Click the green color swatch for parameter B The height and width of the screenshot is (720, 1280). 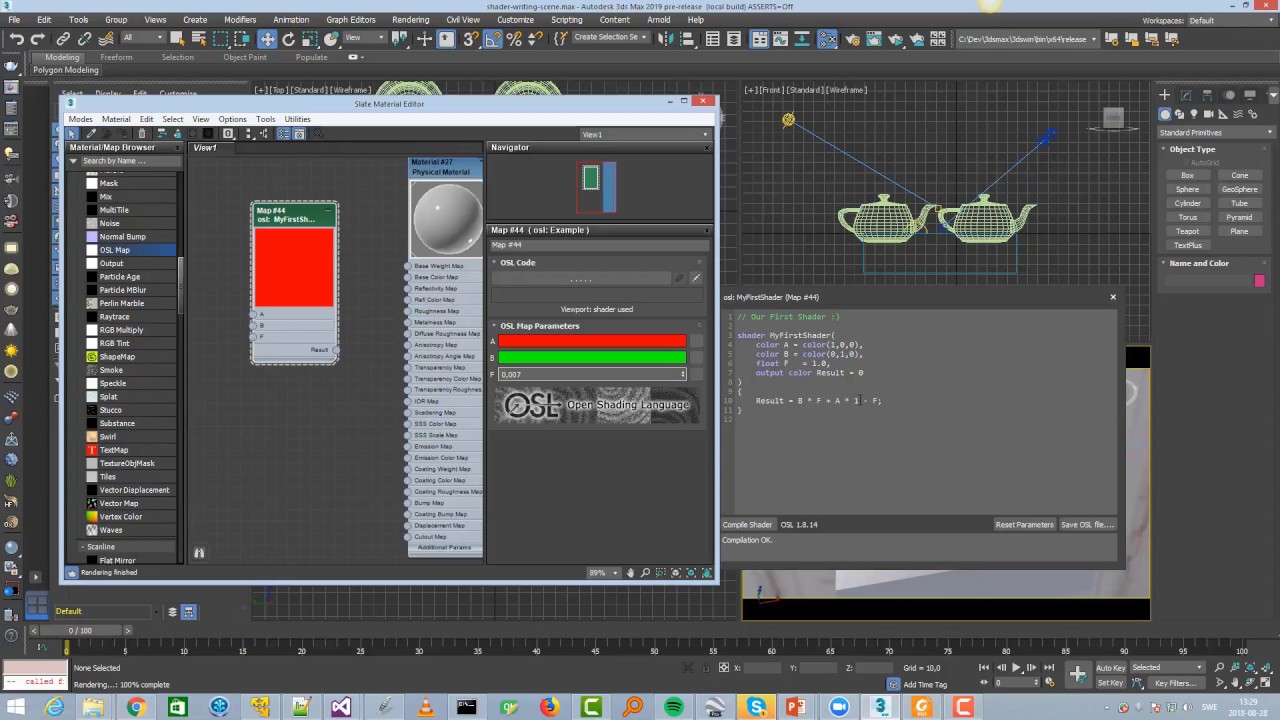coord(592,357)
